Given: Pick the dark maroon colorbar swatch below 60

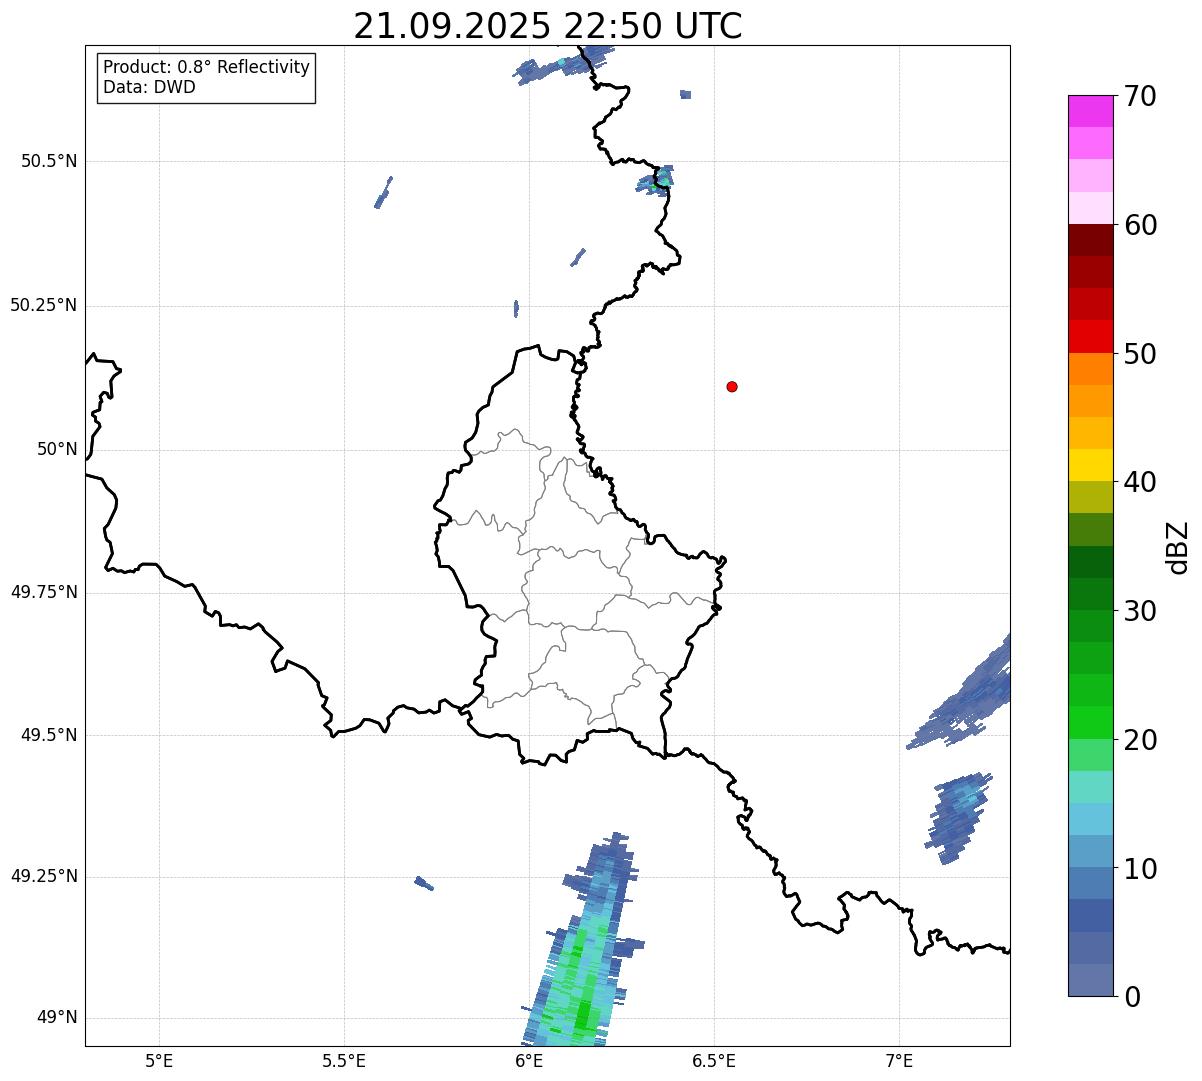Looking at the screenshot, I should click(x=1090, y=240).
